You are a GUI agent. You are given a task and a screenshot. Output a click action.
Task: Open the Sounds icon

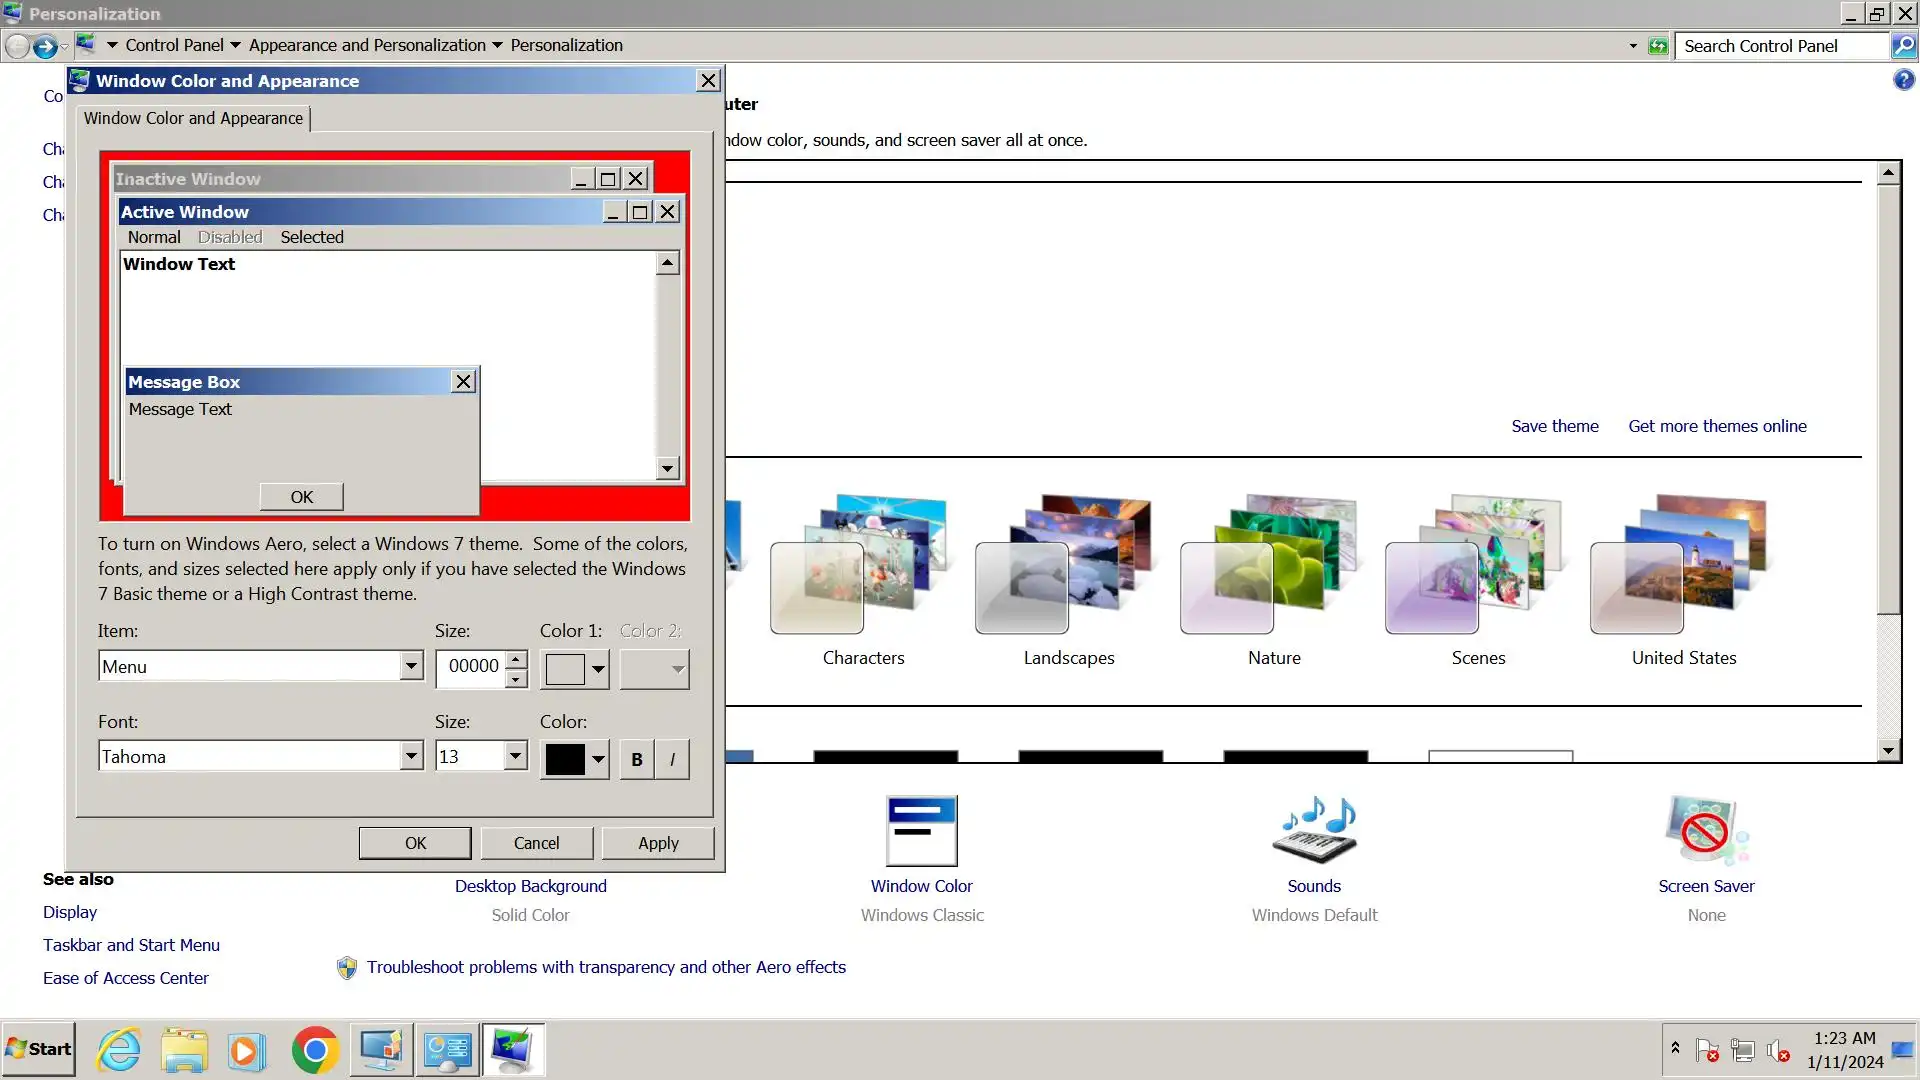pos(1314,832)
